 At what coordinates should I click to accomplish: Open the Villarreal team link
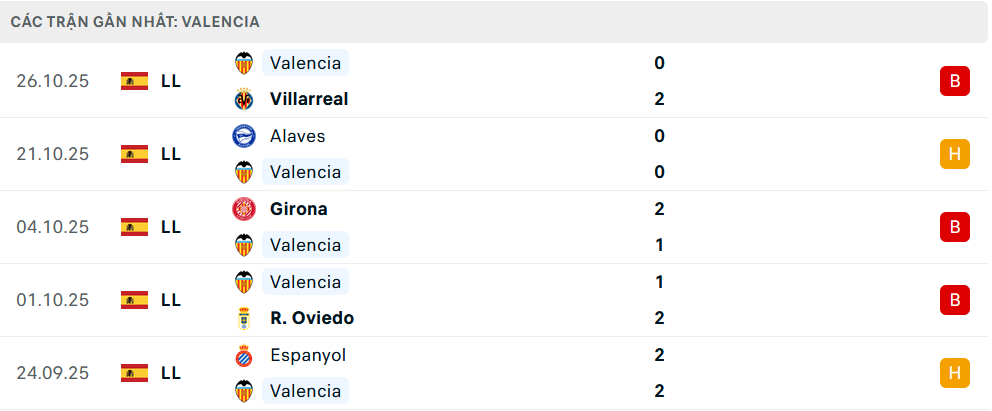(309, 99)
